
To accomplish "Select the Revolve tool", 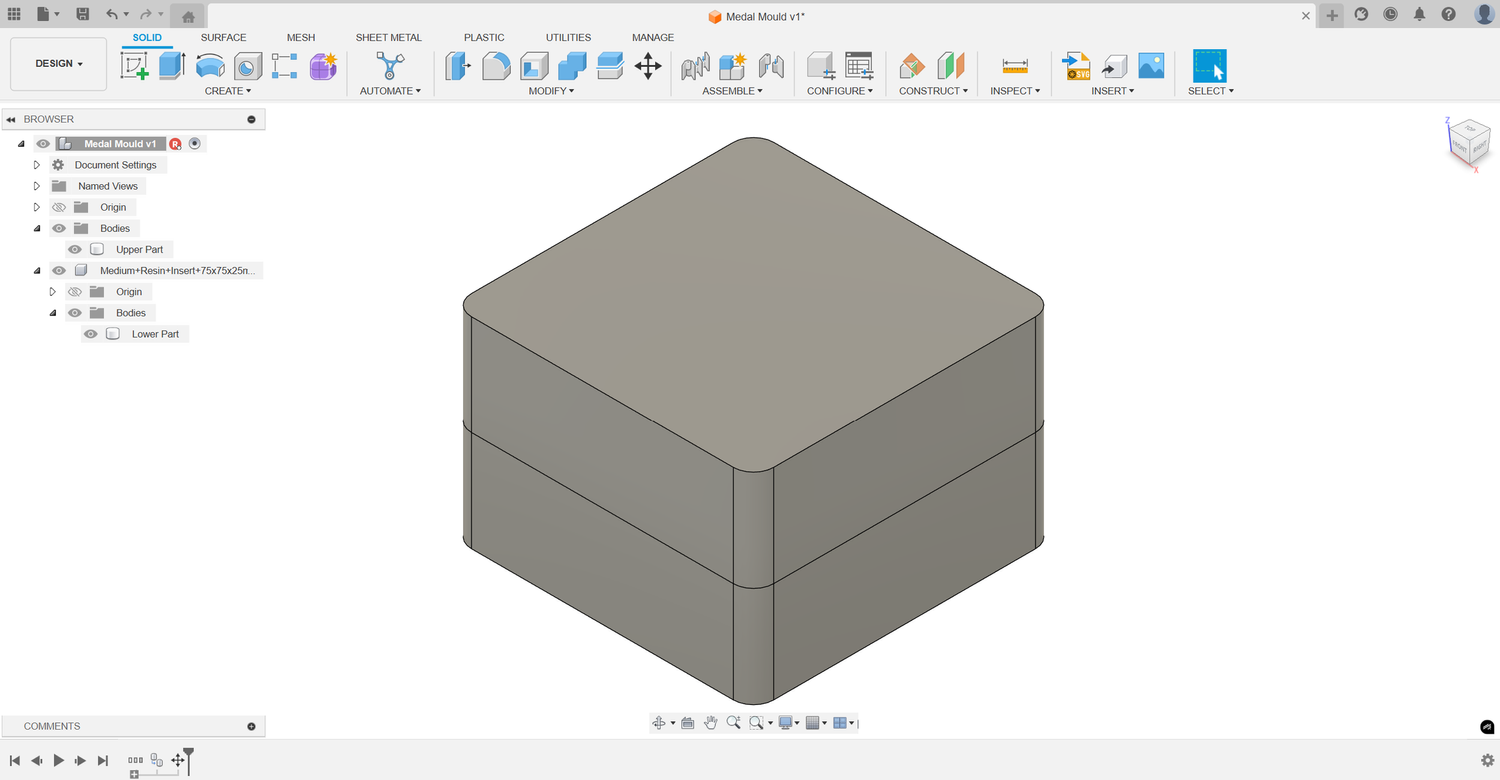I will pyautogui.click(x=210, y=66).
